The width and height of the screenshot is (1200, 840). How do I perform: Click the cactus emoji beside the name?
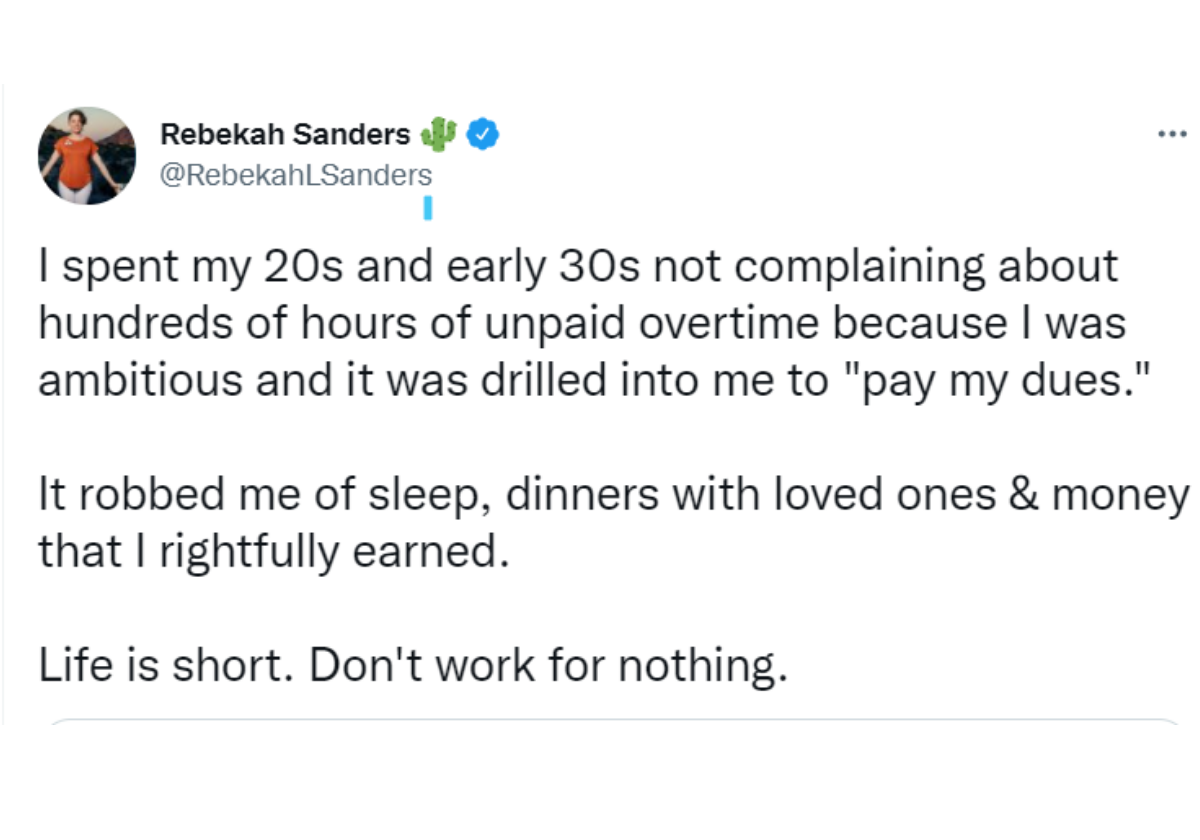(x=440, y=133)
